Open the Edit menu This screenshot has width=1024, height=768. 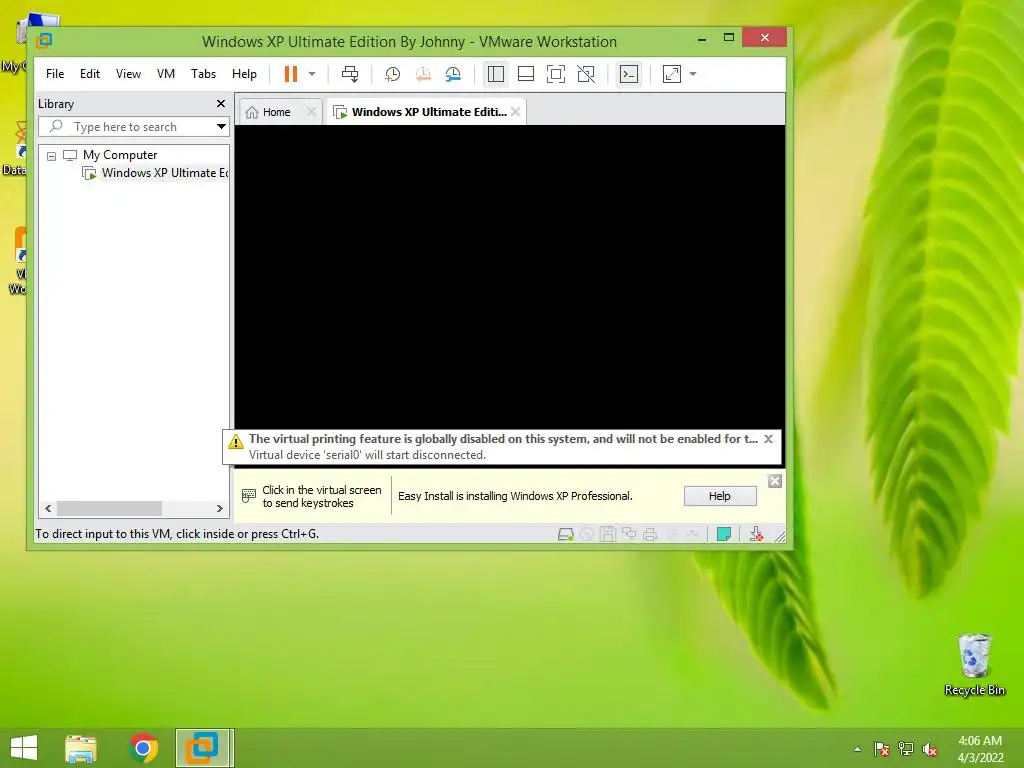point(89,74)
